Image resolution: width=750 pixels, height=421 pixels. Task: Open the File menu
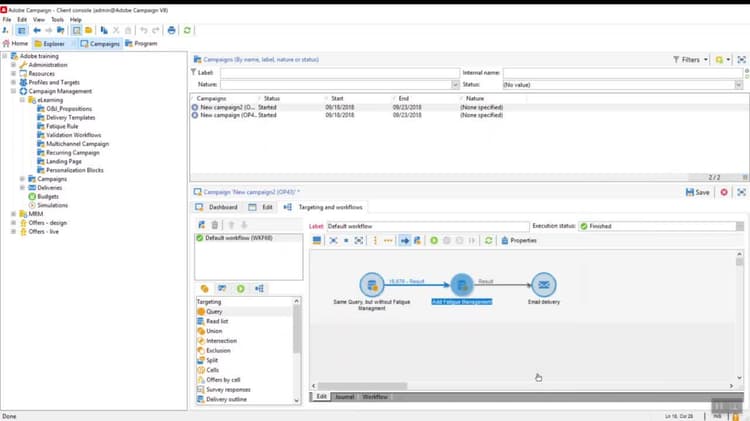click(7, 20)
